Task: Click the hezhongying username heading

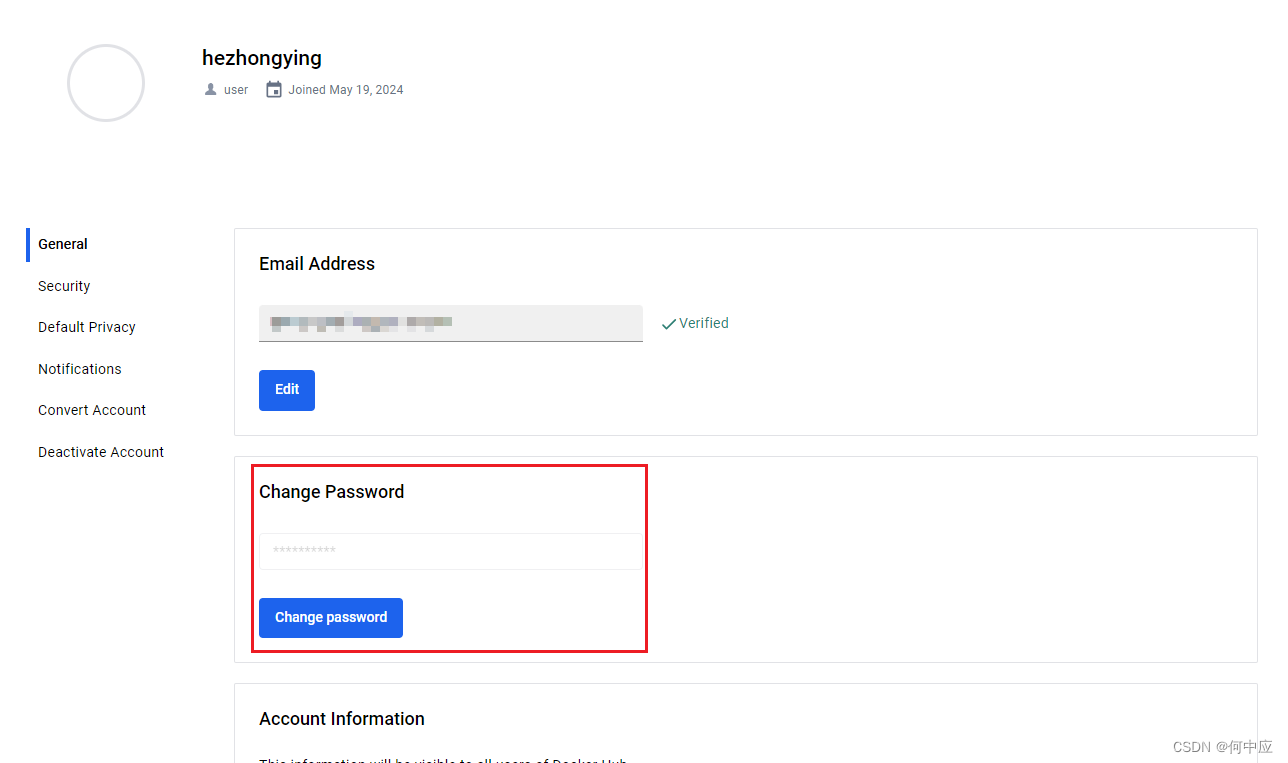Action: coord(262,58)
